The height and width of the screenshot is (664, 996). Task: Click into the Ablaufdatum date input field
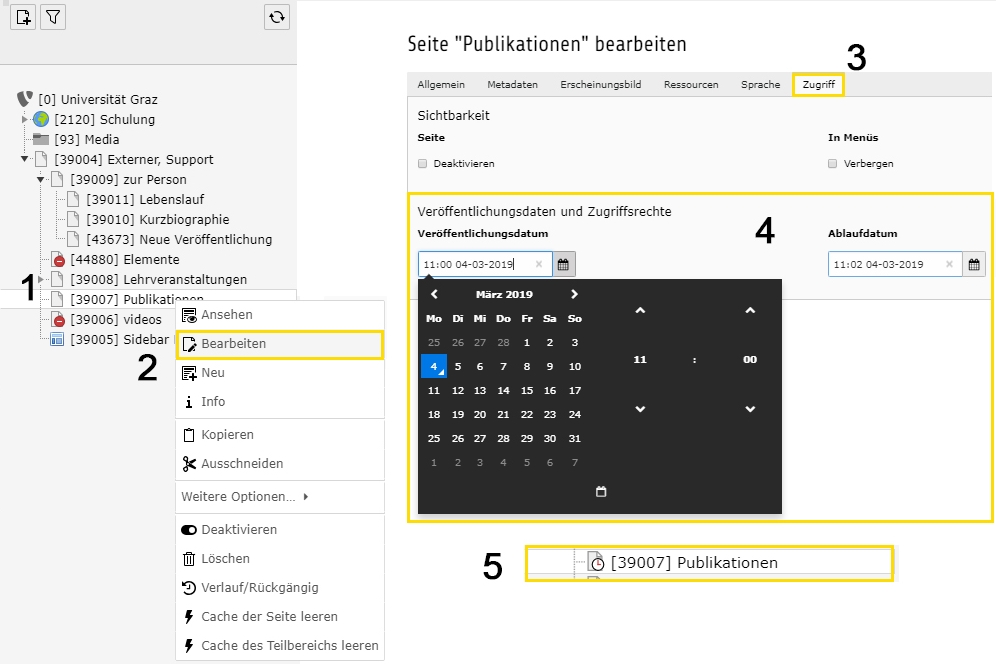coord(885,264)
